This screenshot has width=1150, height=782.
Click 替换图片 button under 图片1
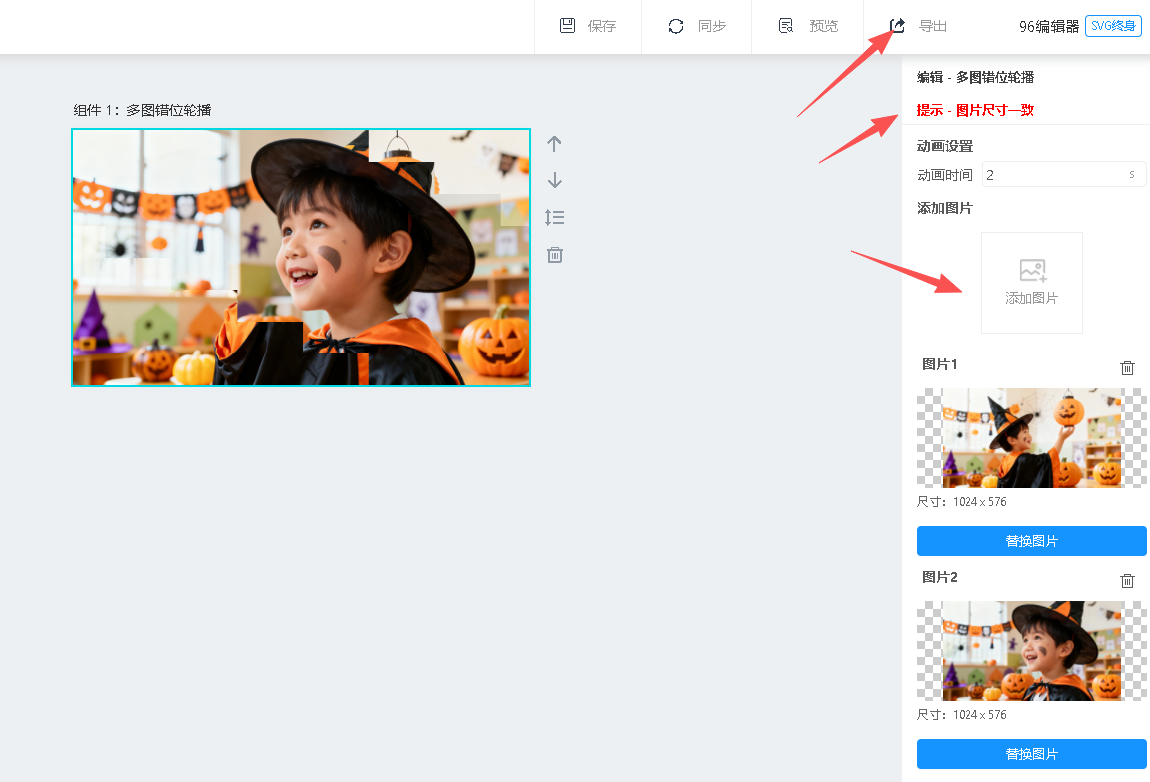1031,541
